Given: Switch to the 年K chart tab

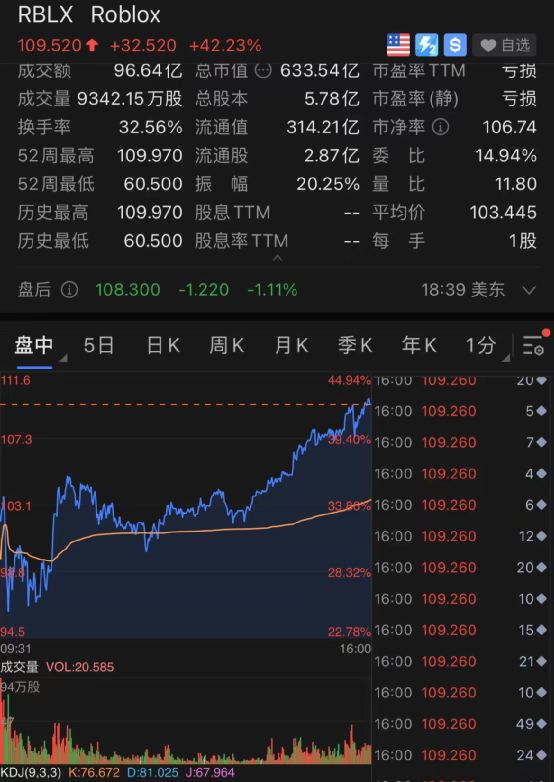Looking at the screenshot, I should tap(419, 345).
